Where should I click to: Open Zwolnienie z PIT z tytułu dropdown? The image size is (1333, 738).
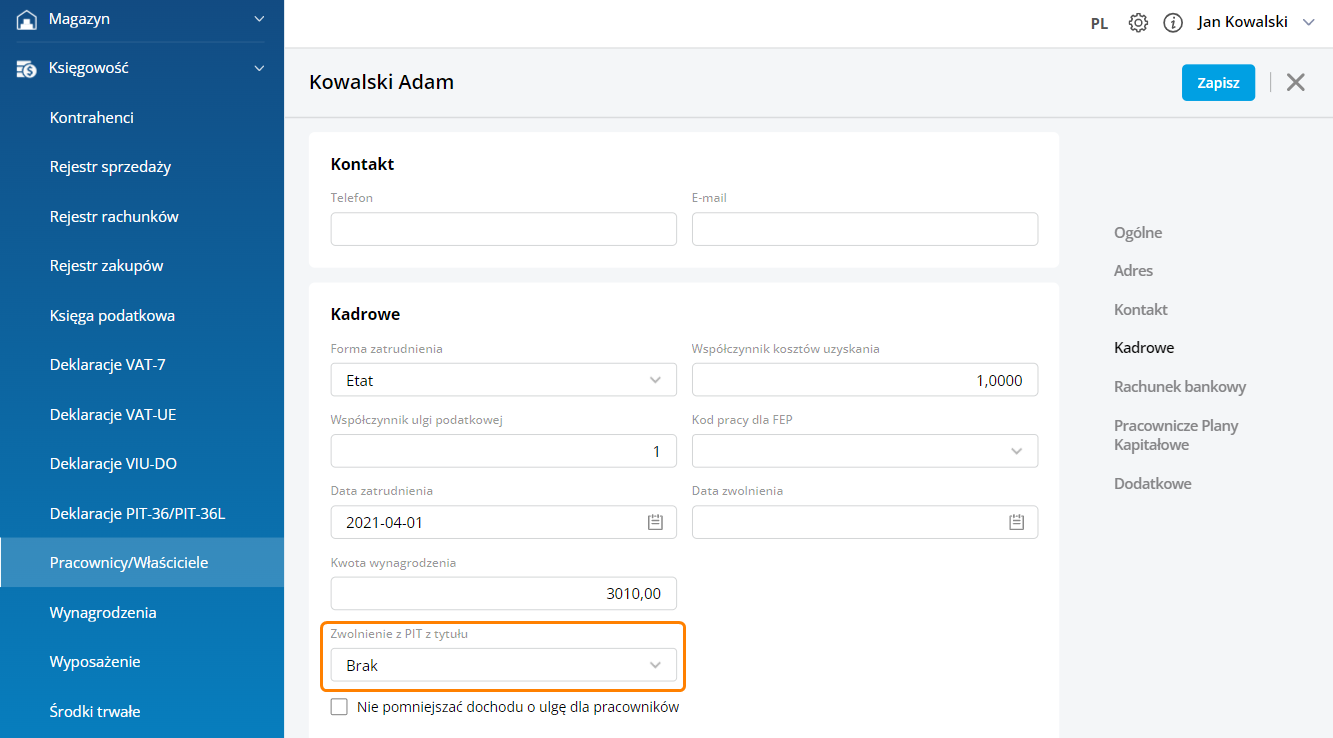point(503,665)
